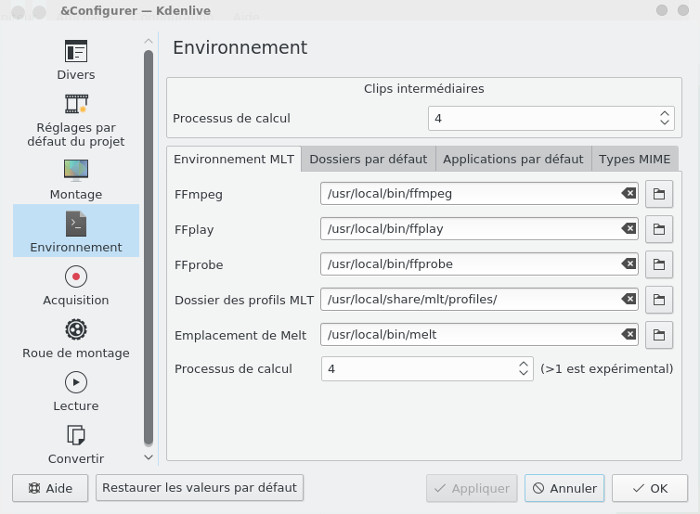
Task: Confirm settings with OK button
Action: pyautogui.click(x=649, y=488)
